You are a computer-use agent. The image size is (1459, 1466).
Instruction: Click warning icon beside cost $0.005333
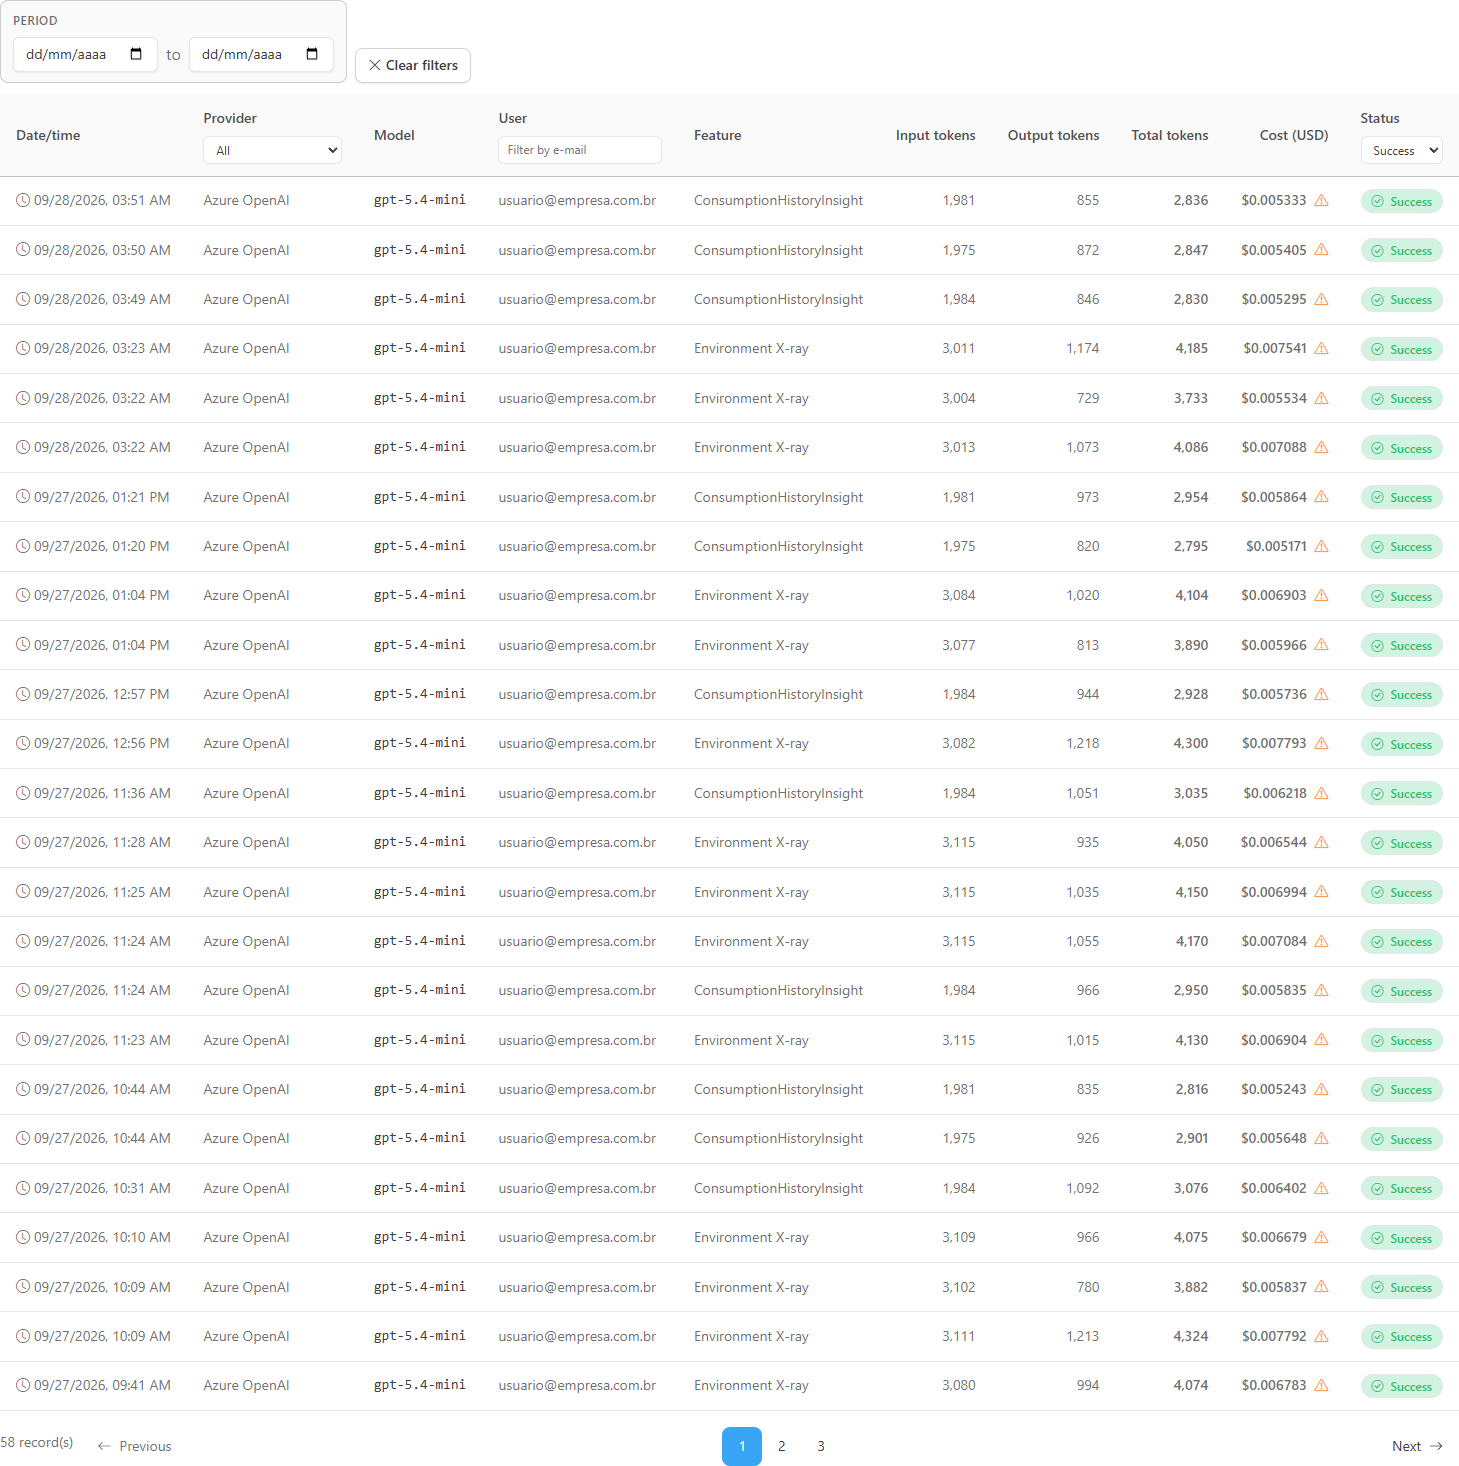1321,200
